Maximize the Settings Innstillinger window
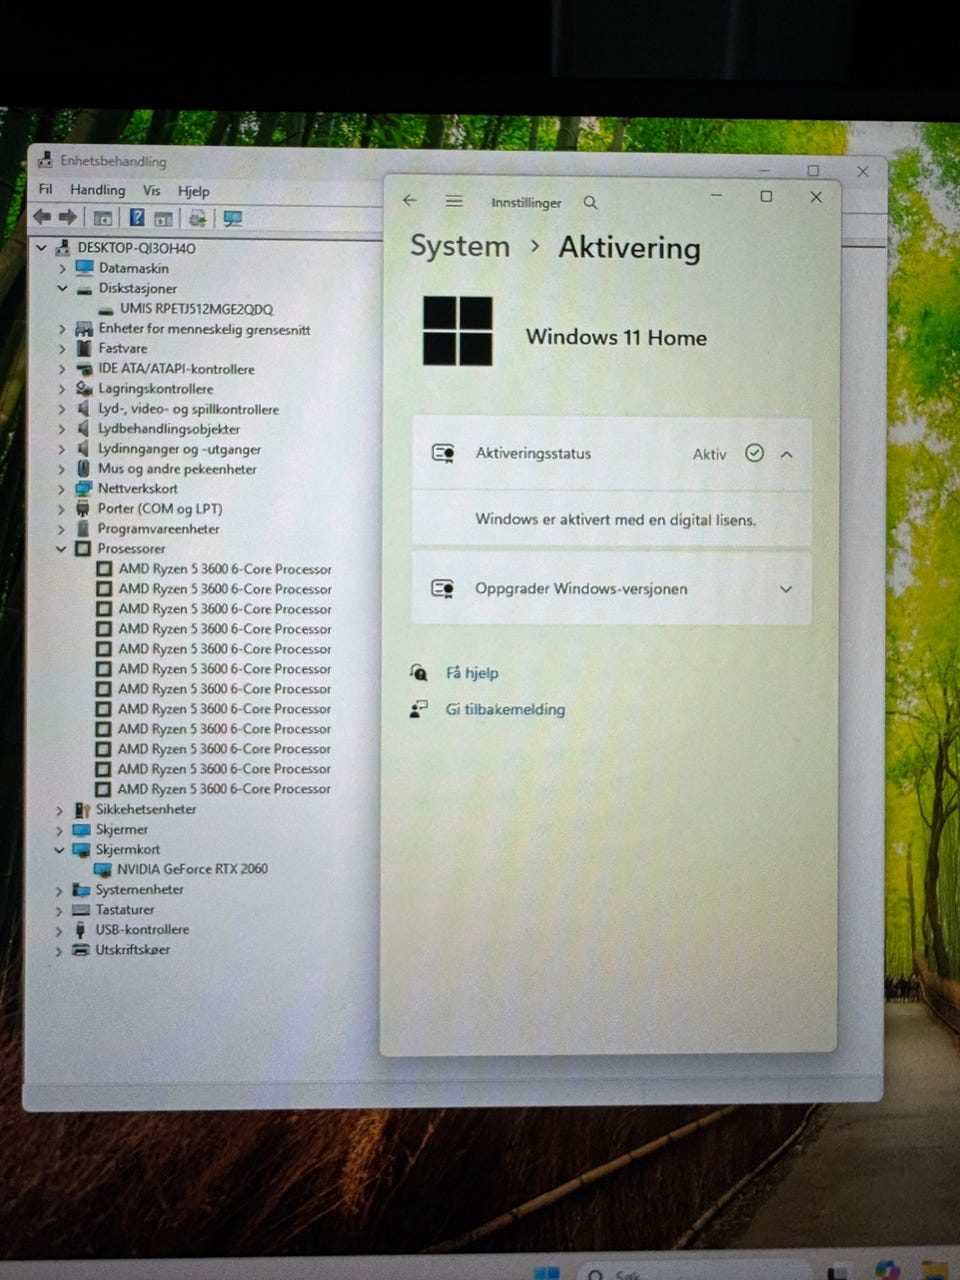The height and width of the screenshot is (1280, 960). (766, 197)
